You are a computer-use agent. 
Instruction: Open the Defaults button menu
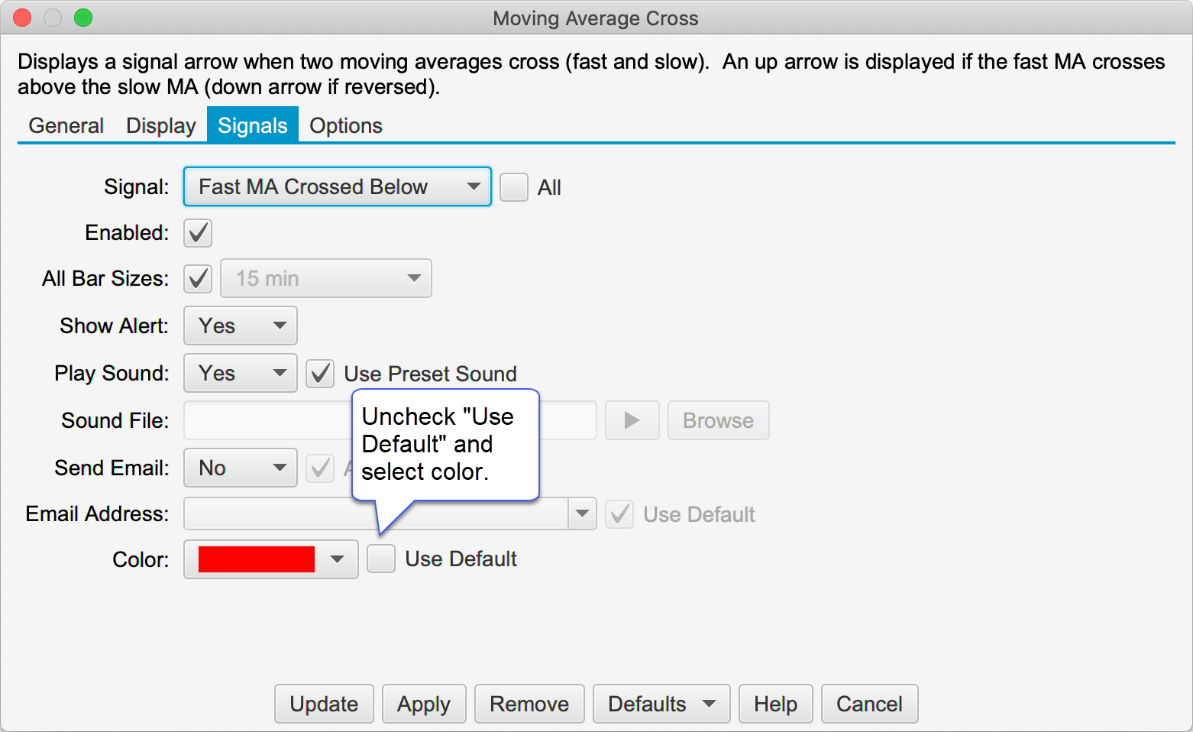coord(661,704)
